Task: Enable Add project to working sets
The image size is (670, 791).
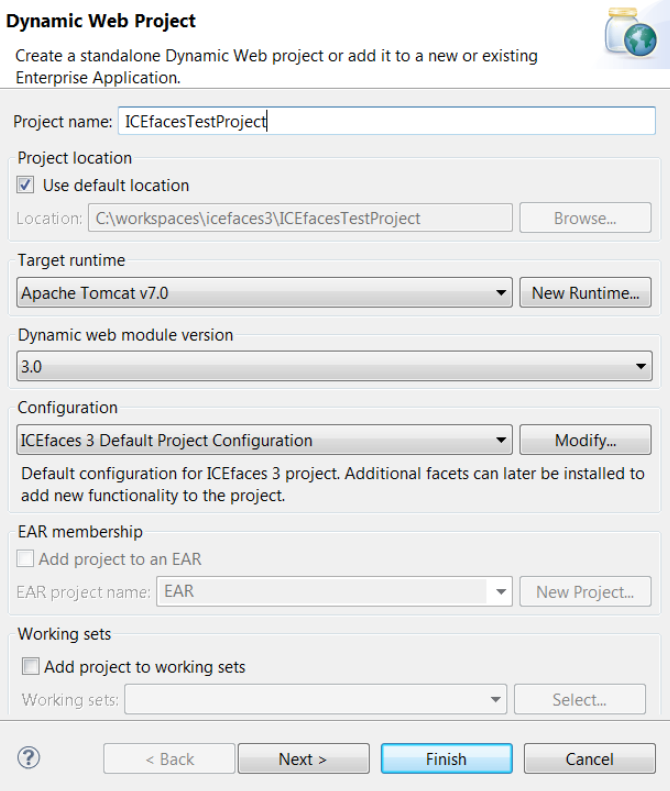Action: tap(31, 667)
